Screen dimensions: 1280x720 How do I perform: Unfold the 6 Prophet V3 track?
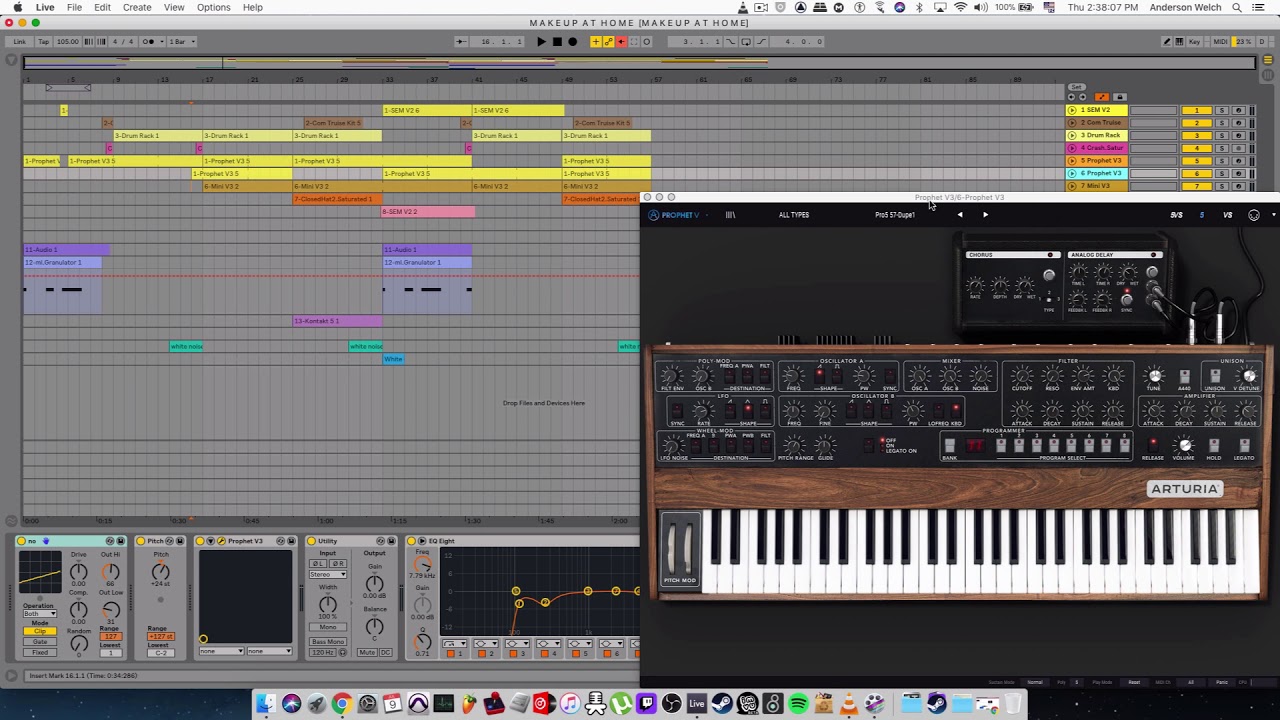1072,173
